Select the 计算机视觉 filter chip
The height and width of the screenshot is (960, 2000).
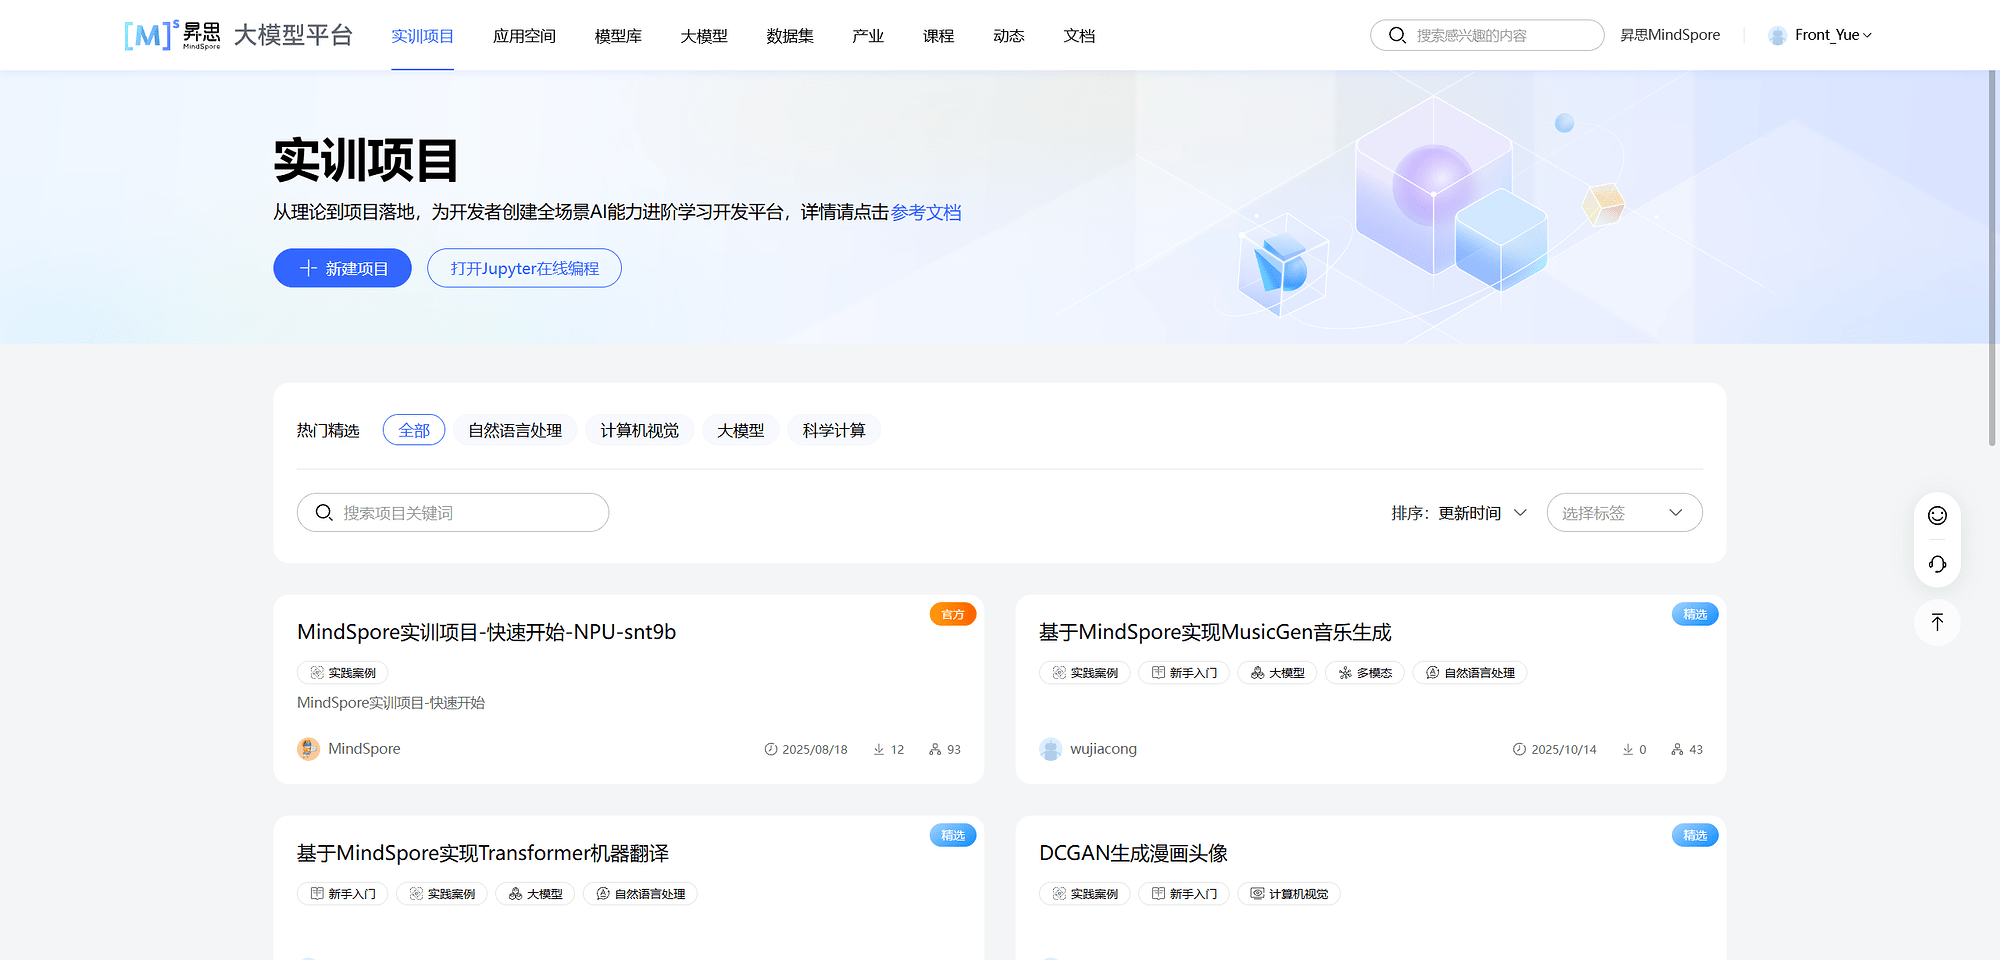click(639, 430)
